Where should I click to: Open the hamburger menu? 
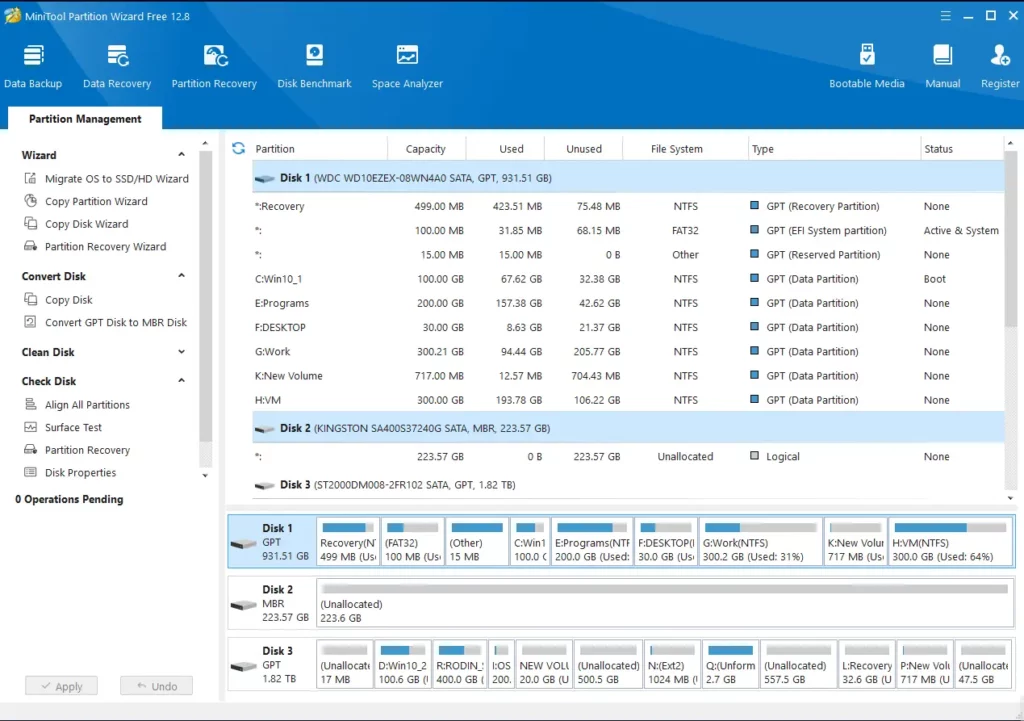[945, 15]
